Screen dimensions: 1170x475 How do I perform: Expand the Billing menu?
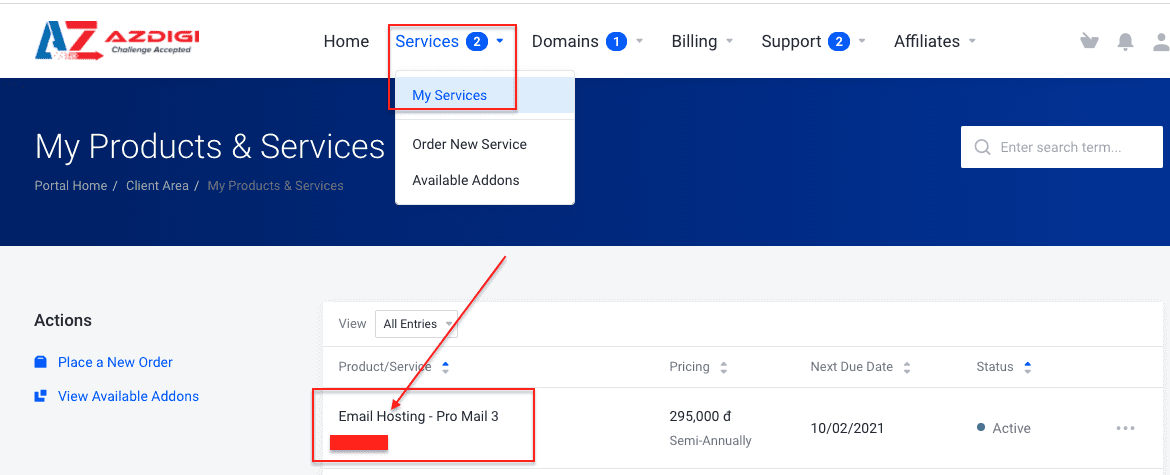point(702,41)
